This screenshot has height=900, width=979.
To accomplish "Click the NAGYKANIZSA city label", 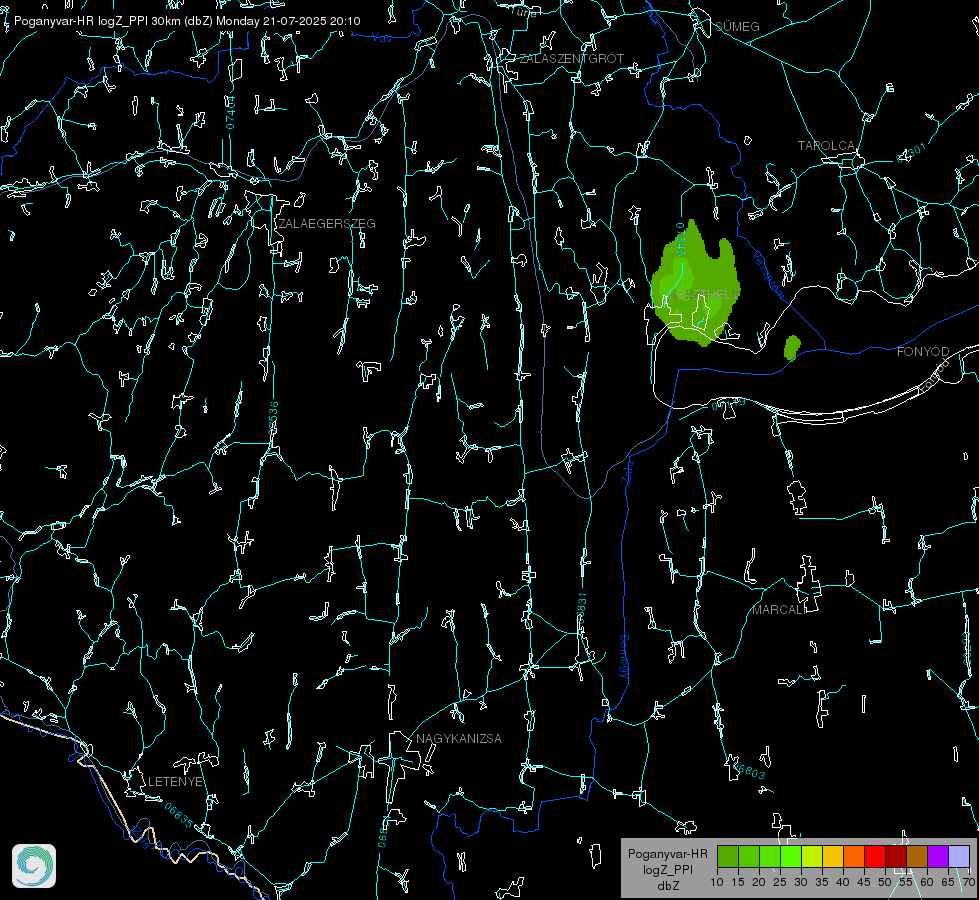I will click(459, 739).
